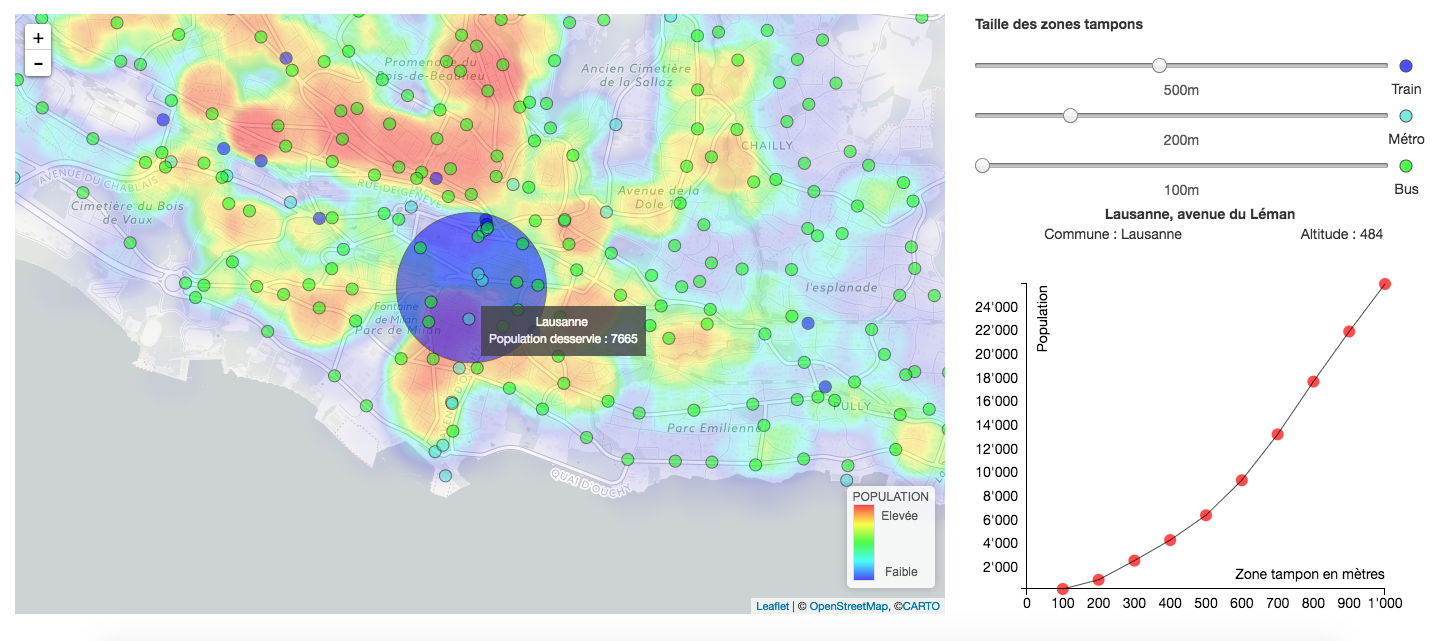Click the Bus buffer slider handle at 100m
The image size is (1440, 641).
pos(982,166)
